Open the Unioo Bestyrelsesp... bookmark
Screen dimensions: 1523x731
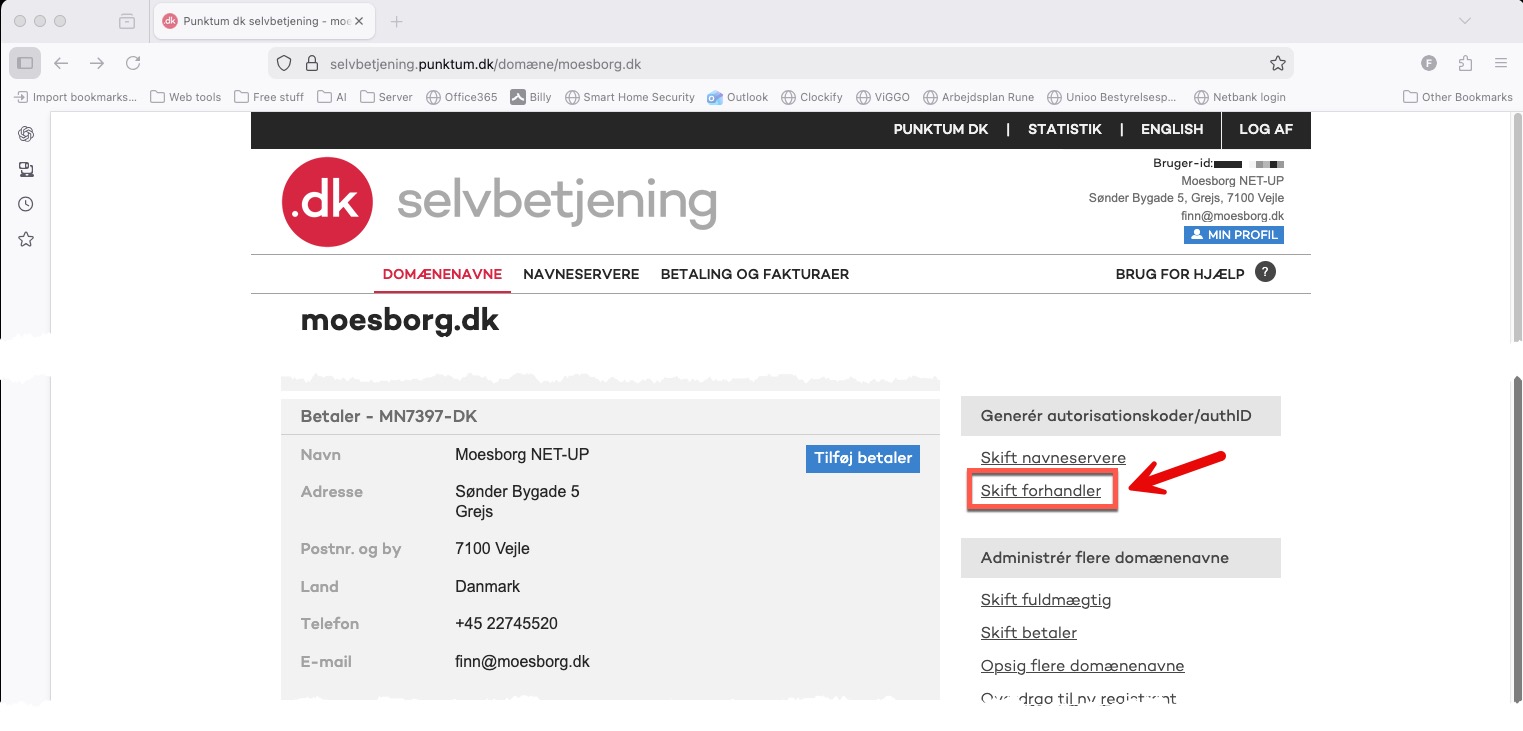[1112, 97]
